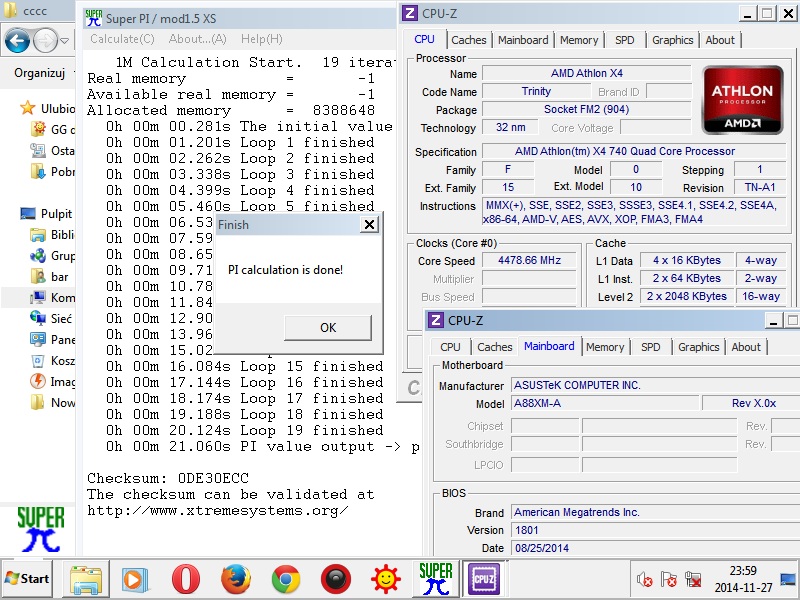This screenshot has height=600, width=800.
Task: Click the xtremesystems.org URL text
Action: tap(218, 511)
